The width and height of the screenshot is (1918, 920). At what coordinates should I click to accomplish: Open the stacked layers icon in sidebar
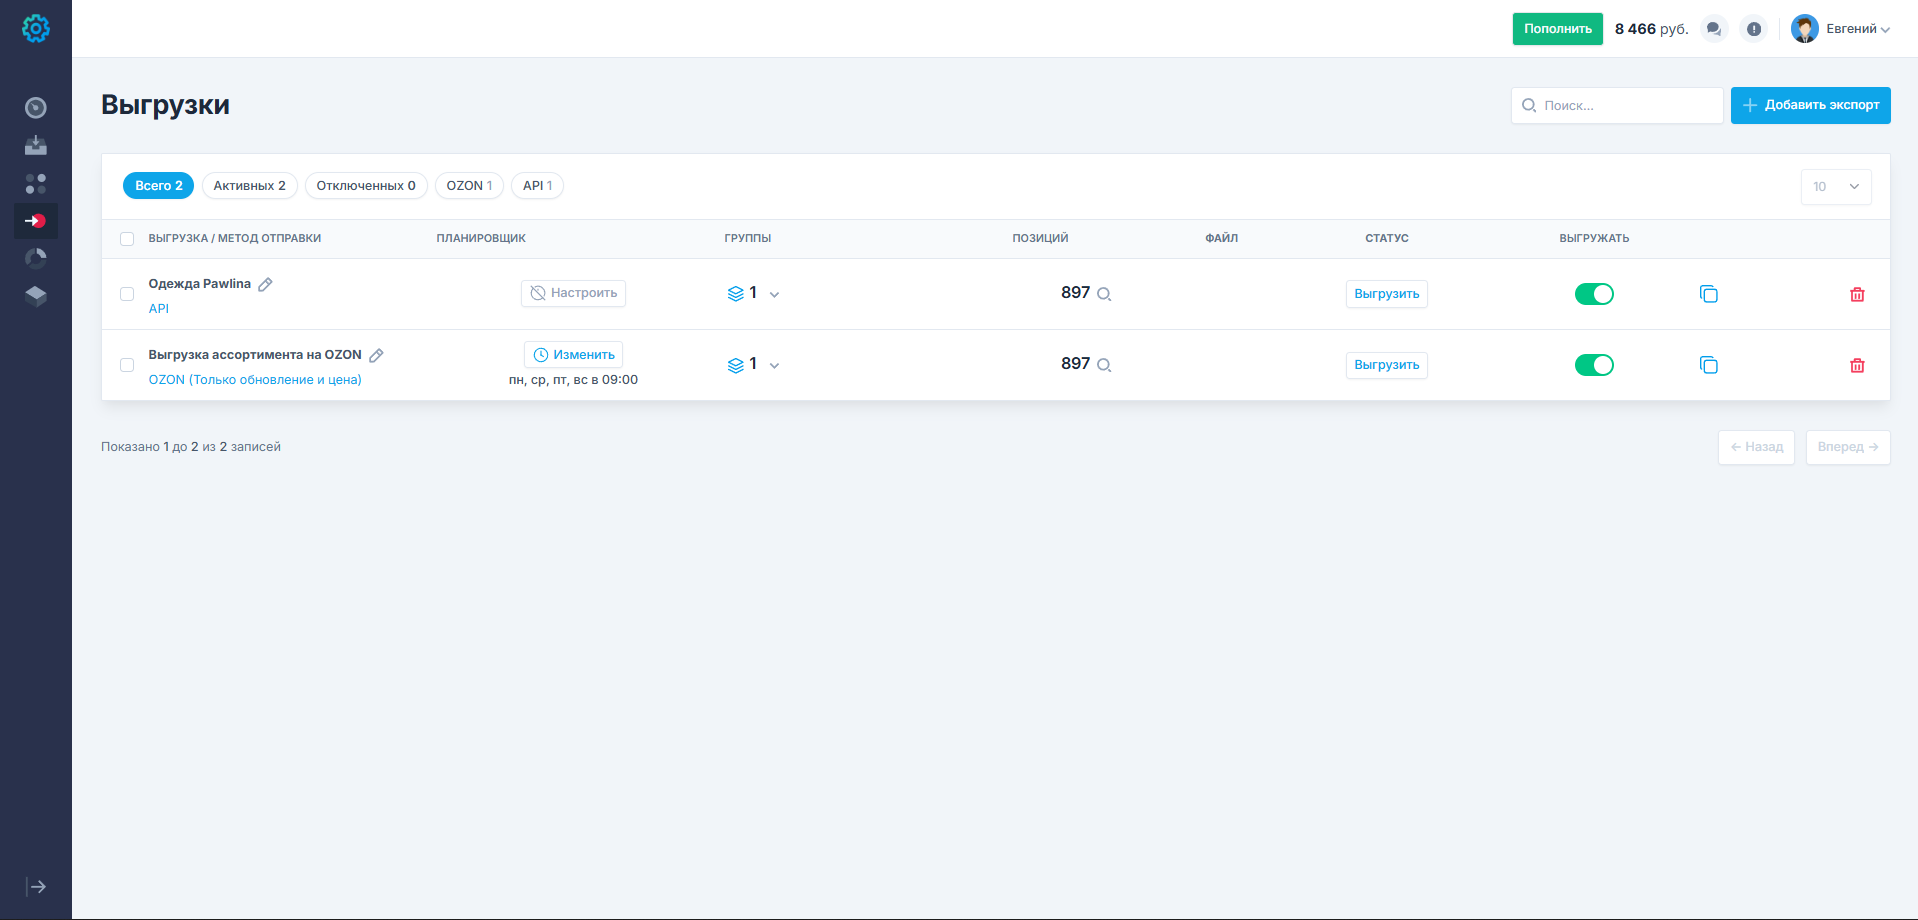36,296
